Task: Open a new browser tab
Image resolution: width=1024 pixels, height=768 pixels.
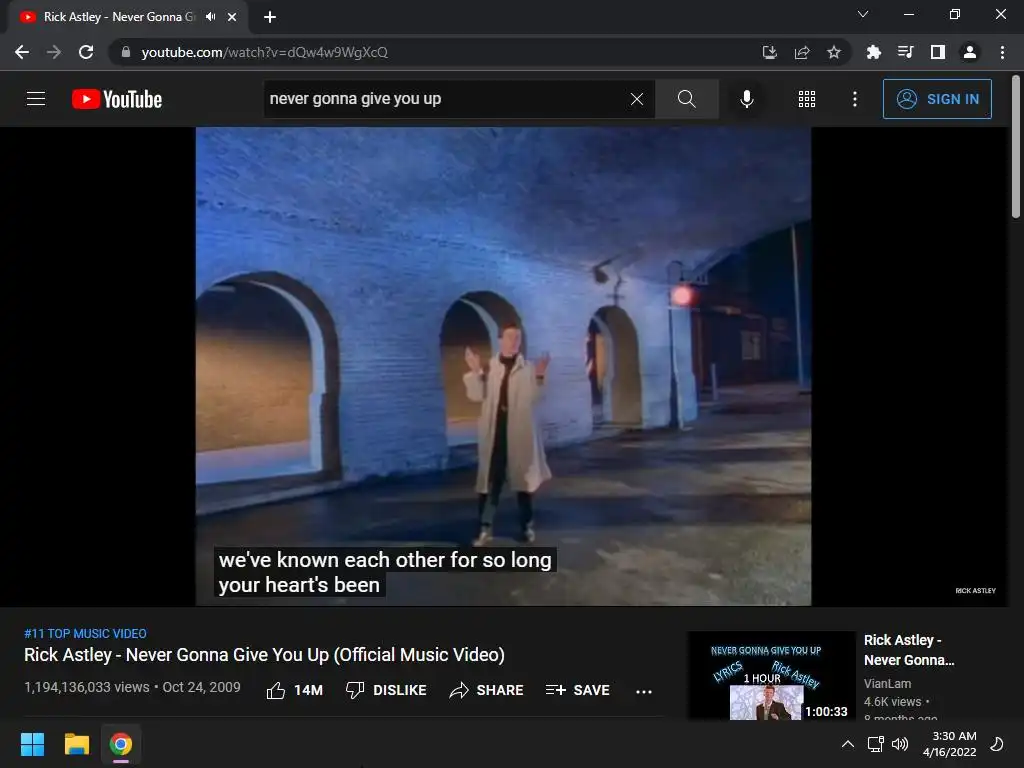Action: click(x=270, y=17)
